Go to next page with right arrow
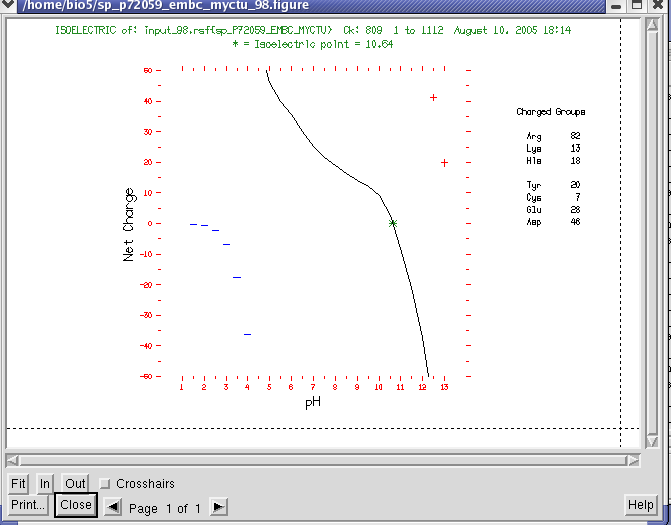The width and height of the screenshot is (671, 525). click(218, 507)
